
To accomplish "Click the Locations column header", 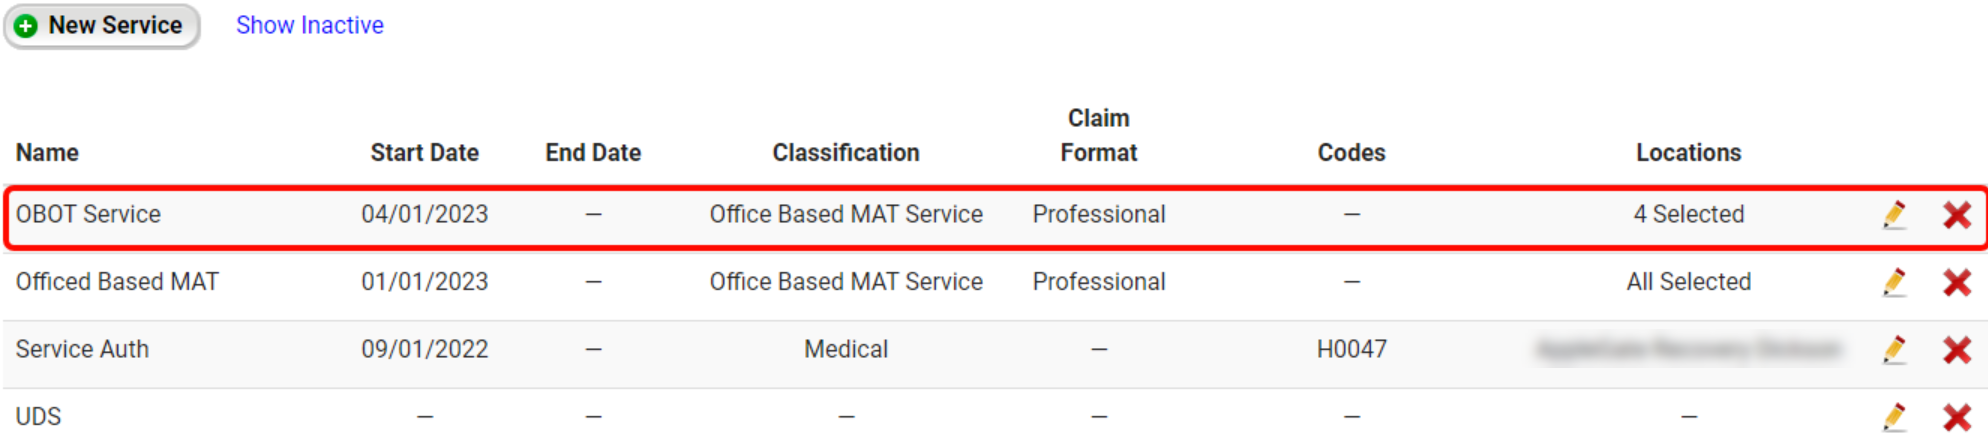I will click(1688, 153).
